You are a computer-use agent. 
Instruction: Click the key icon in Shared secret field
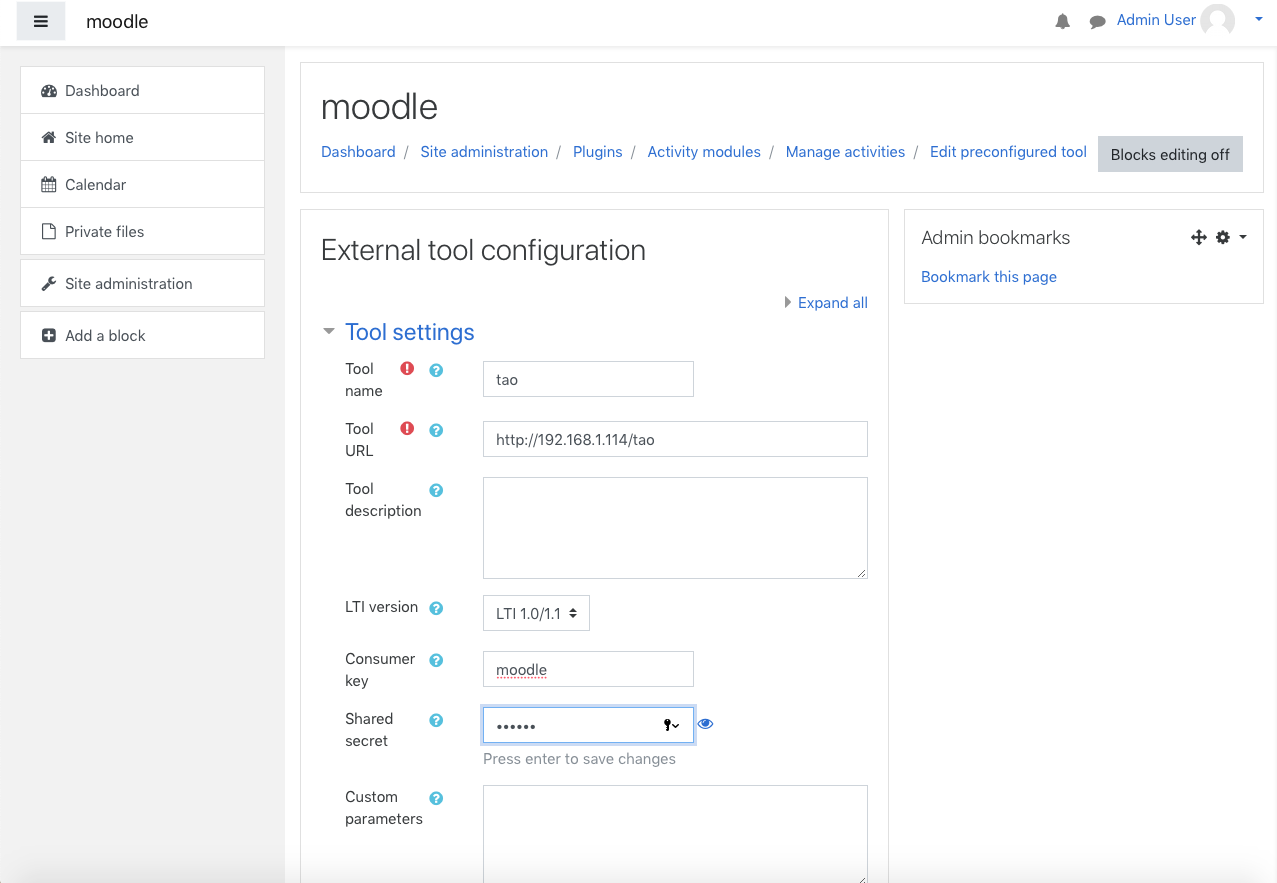click(672, 725)
